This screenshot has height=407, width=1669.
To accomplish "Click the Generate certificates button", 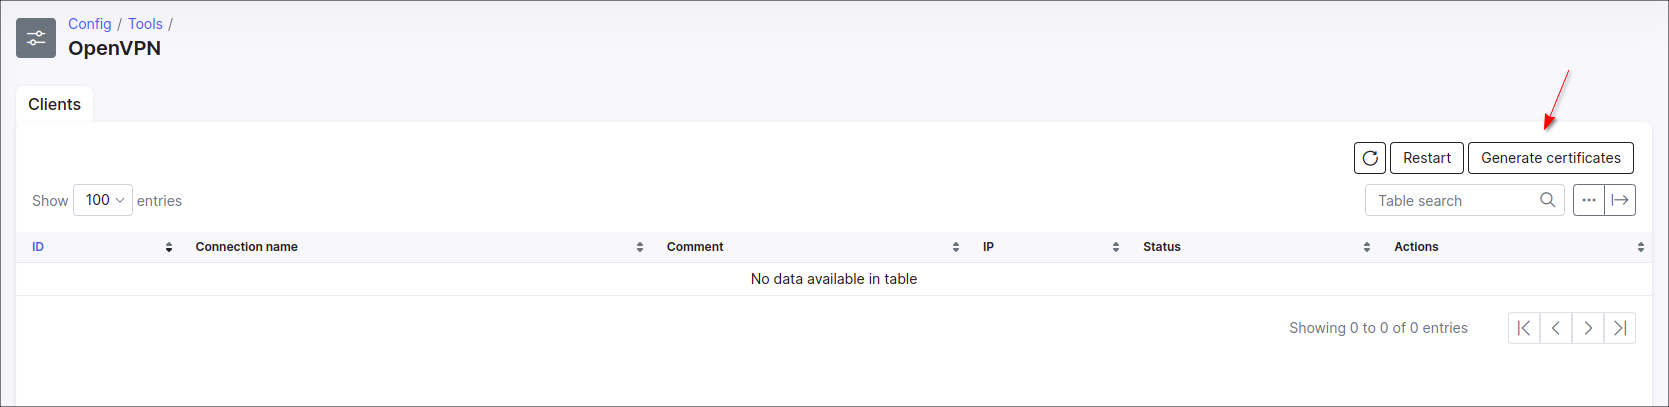I will [1550, 158].
